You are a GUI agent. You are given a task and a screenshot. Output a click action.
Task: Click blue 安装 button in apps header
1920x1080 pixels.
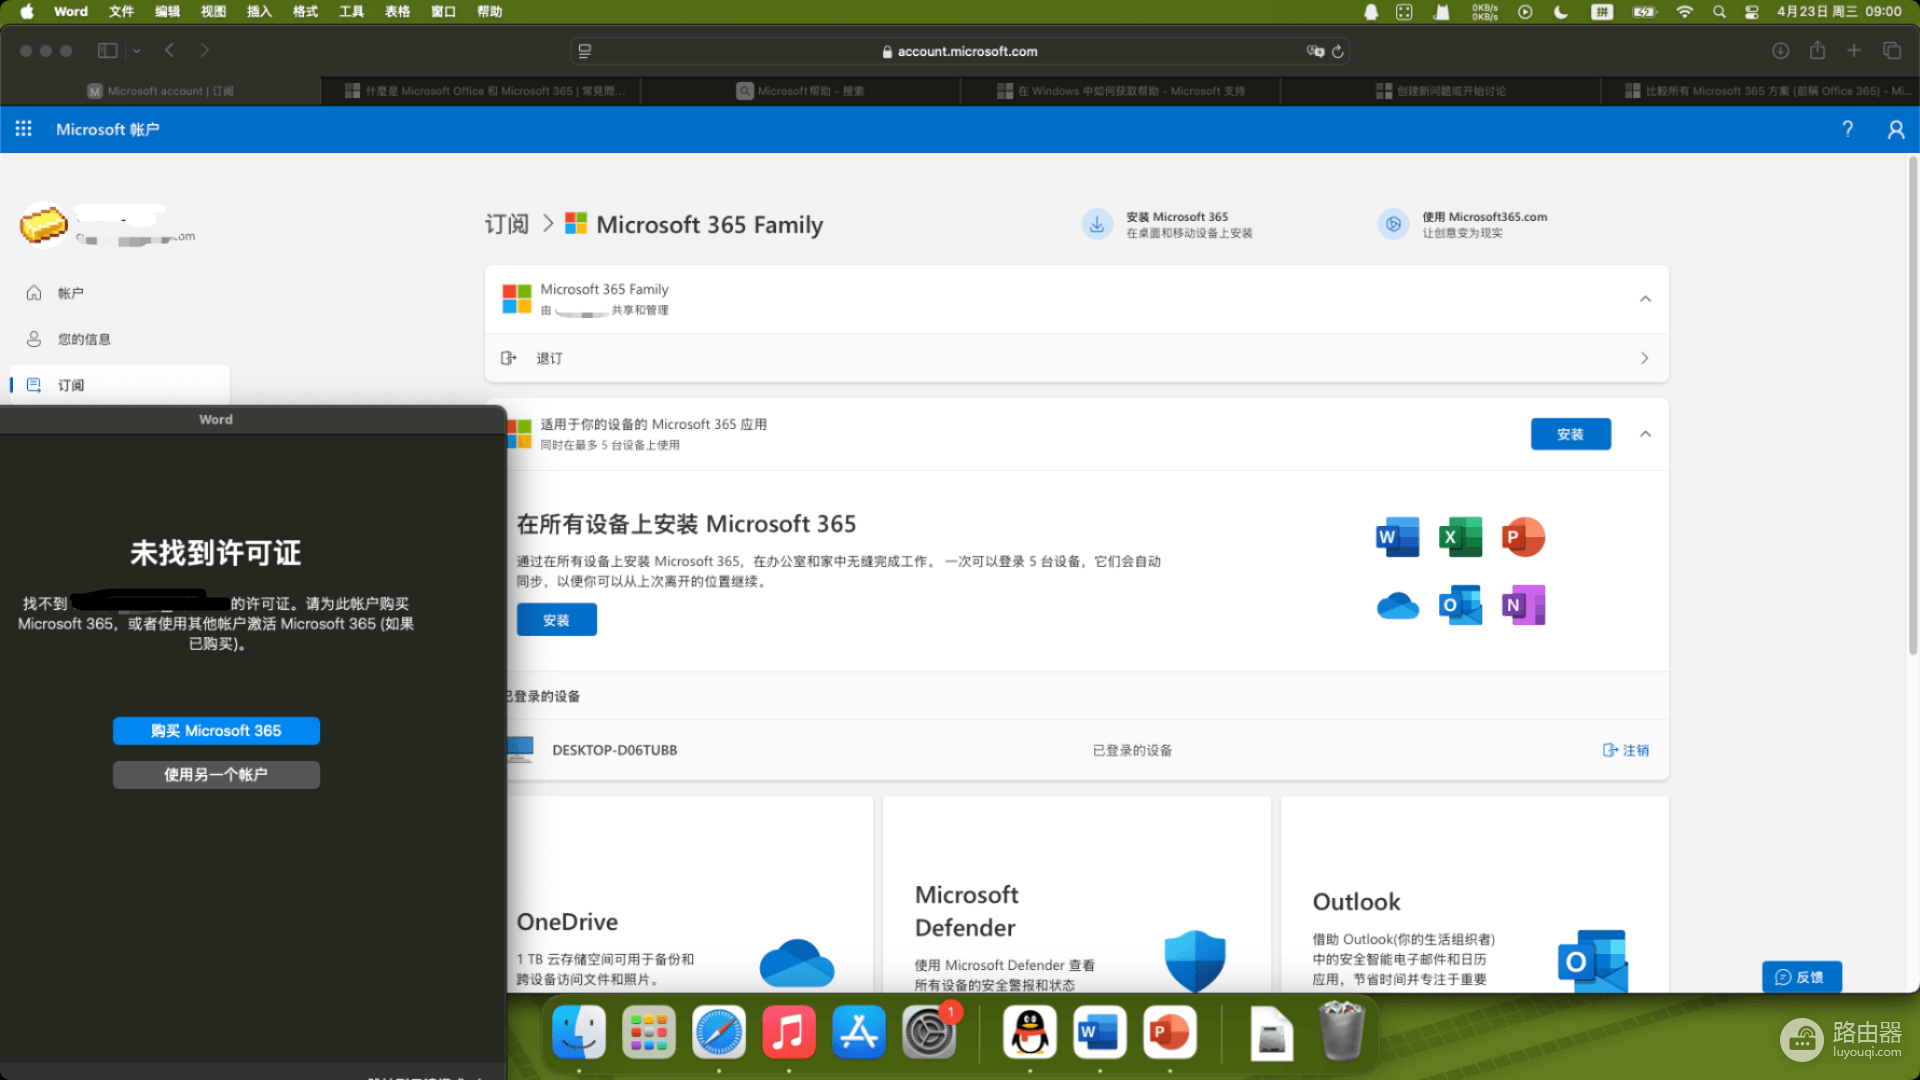click(1570, 434)
